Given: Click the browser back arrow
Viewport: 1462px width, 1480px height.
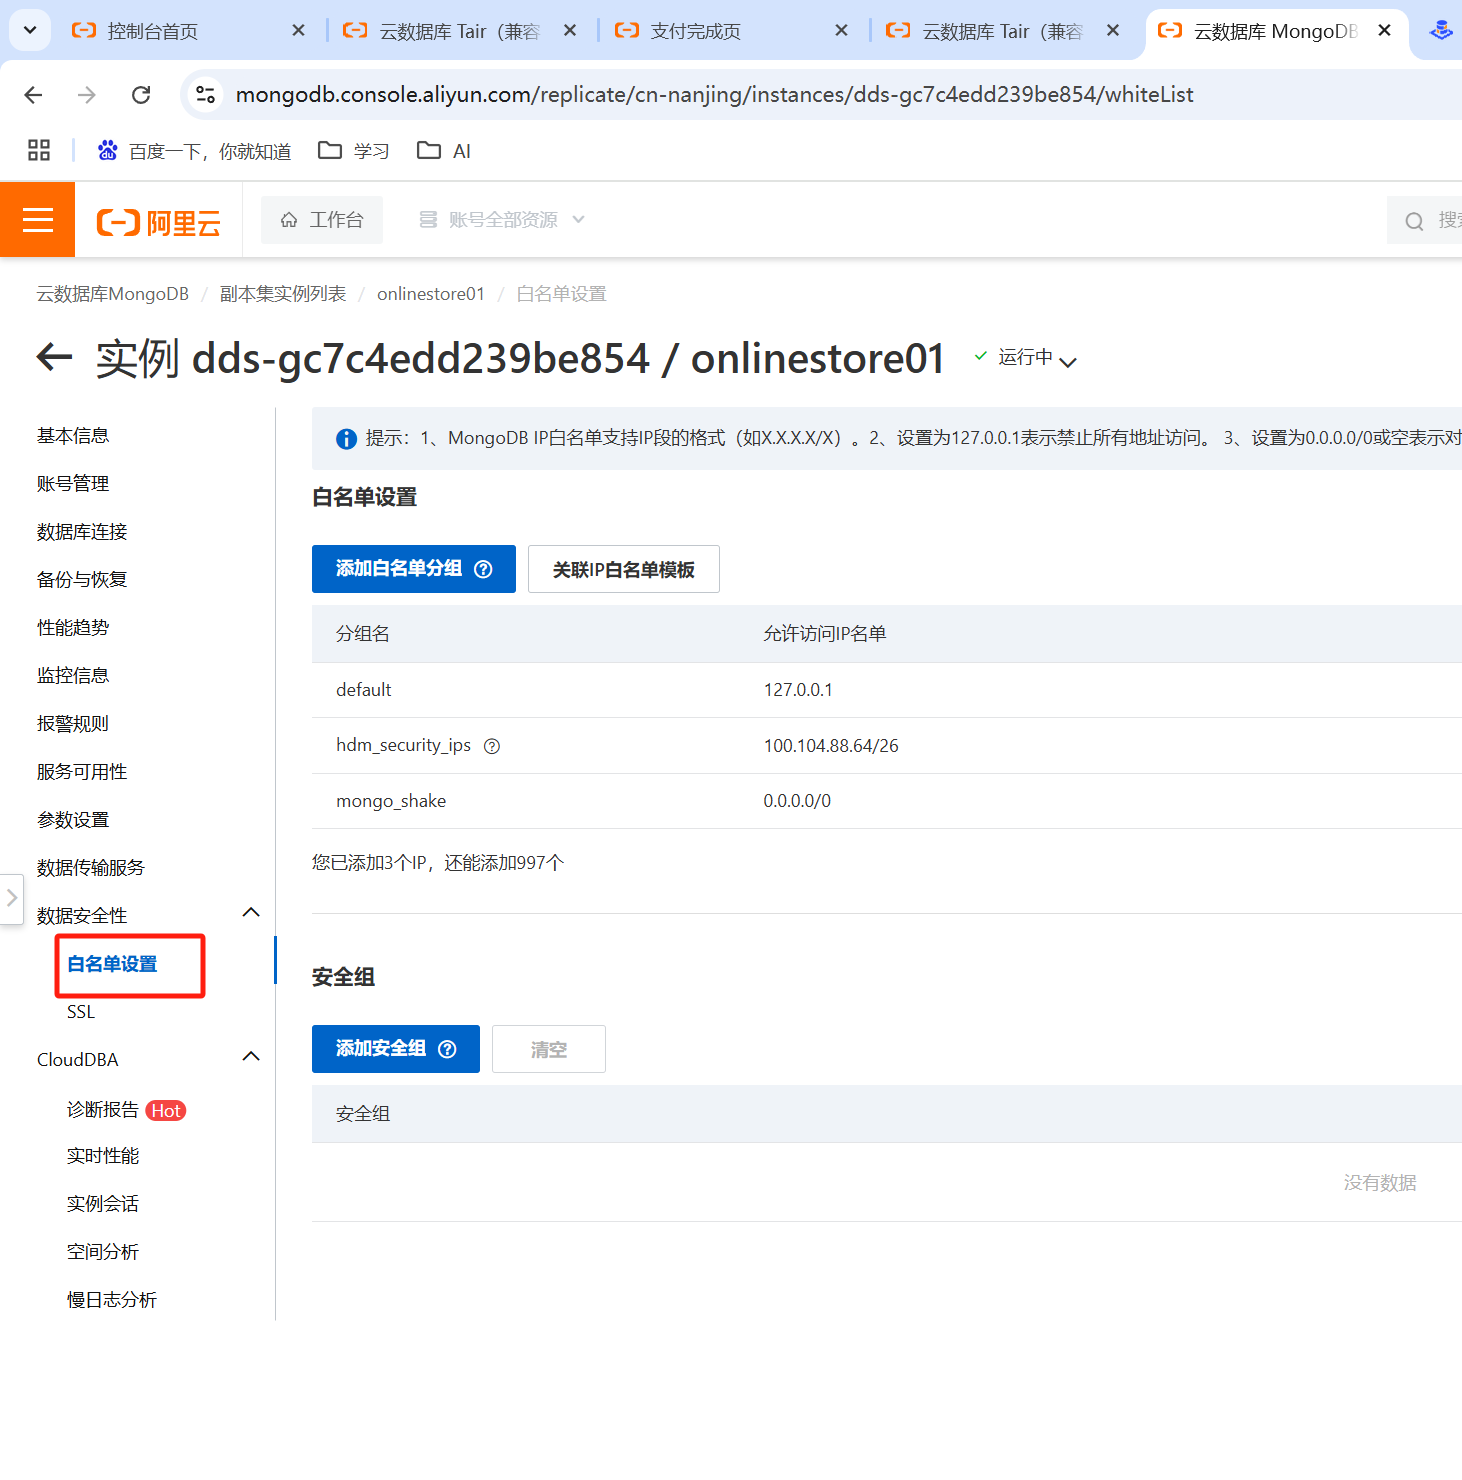Looking at the screenshot, I should click(33, 95).
